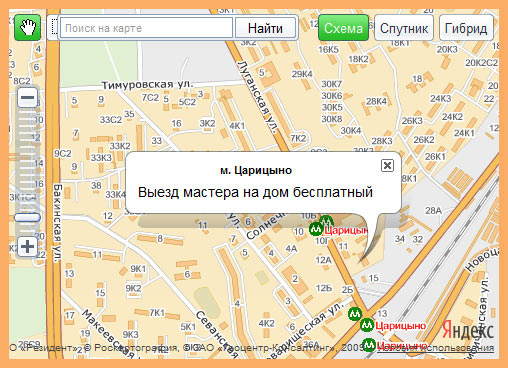
Task: Click the Найти search button
Action: 265,28
